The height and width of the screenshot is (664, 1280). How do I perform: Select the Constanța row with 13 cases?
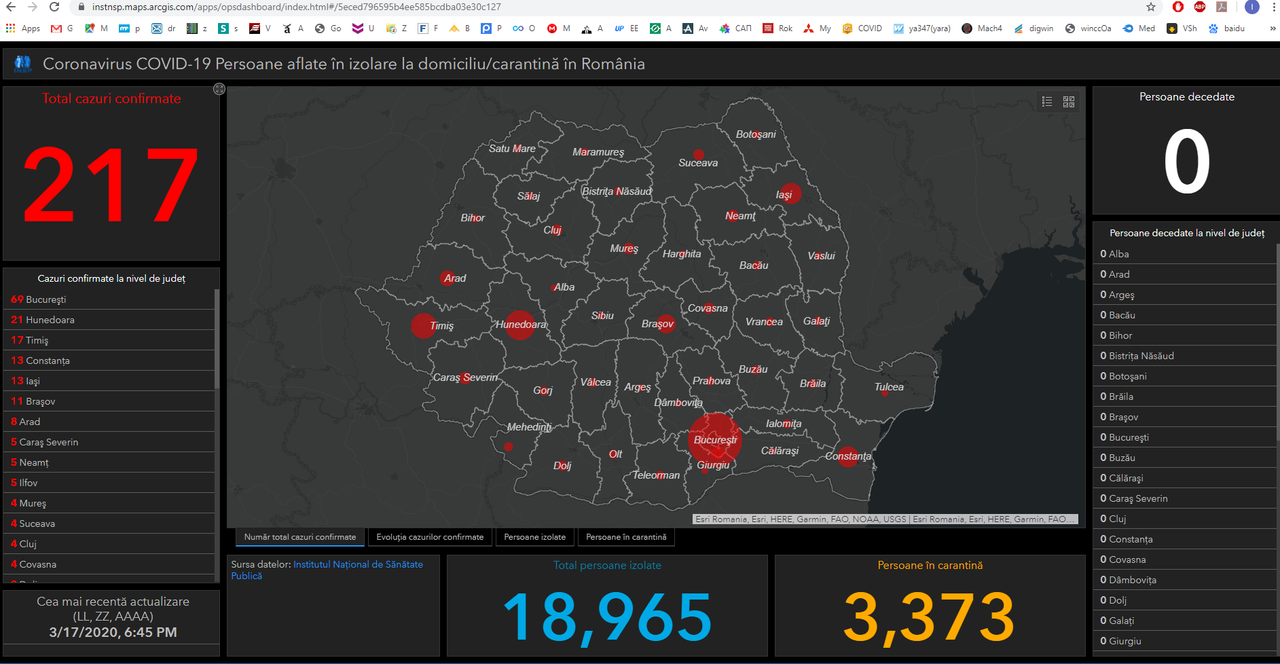(108, 360)
